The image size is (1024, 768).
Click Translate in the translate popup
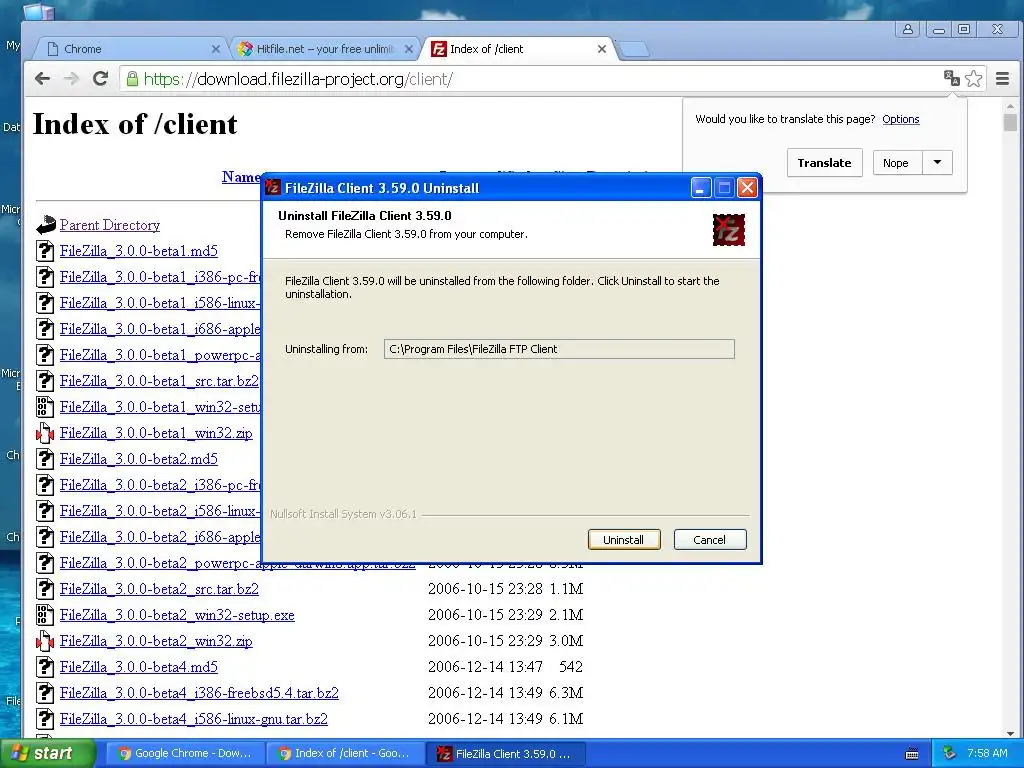tap(824, 163)
